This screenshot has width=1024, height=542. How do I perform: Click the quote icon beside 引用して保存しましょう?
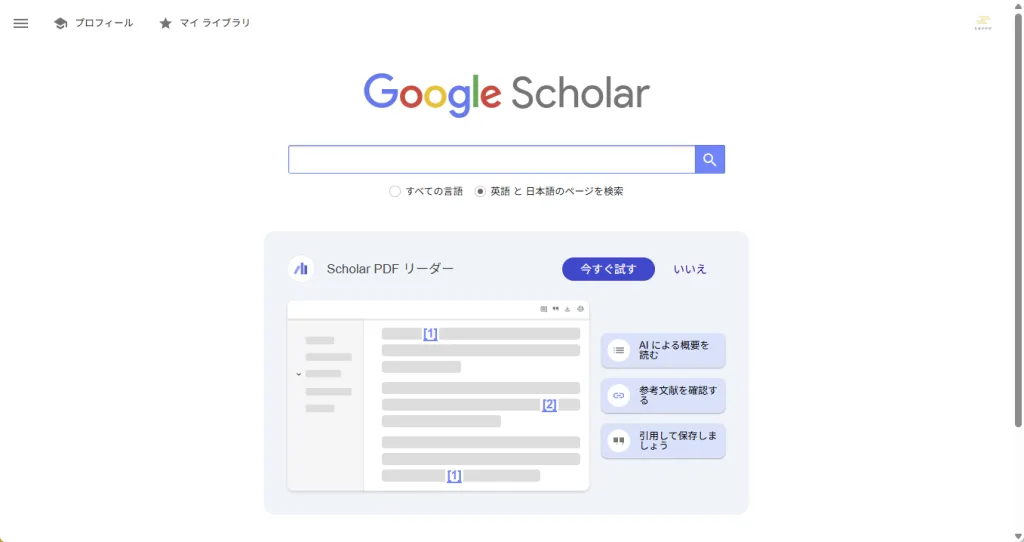[x=619, y=440]
